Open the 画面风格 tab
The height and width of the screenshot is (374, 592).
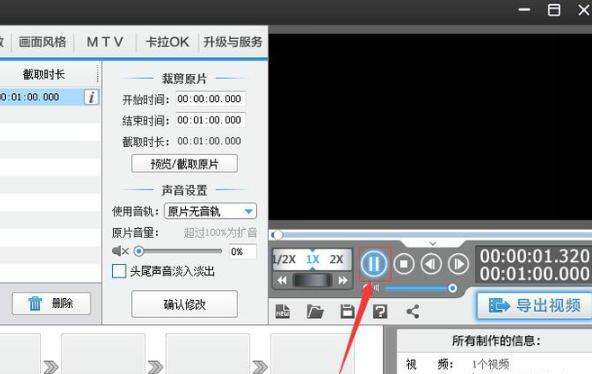42,42
